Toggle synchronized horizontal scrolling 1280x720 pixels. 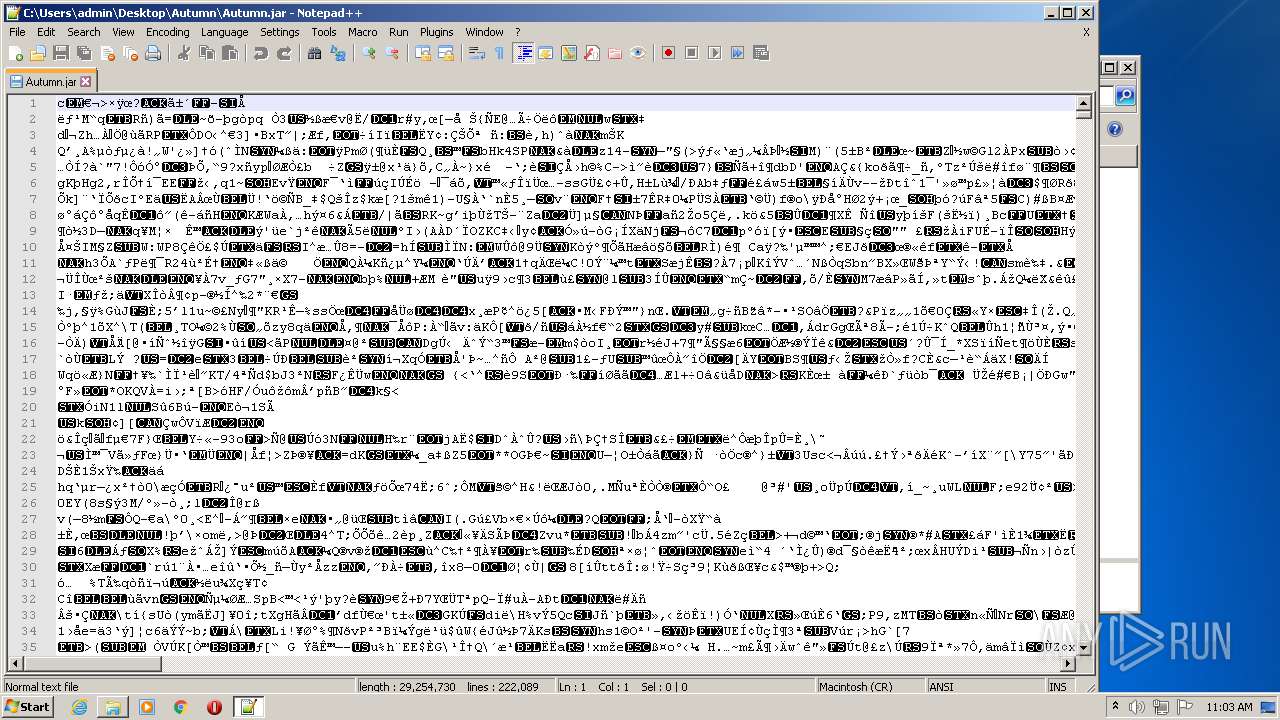point(445,53)
